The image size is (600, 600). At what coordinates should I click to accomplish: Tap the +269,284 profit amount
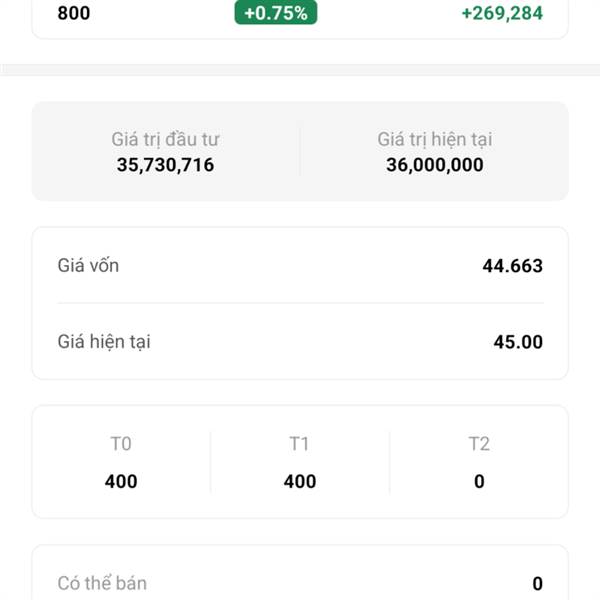click(502, 14)
